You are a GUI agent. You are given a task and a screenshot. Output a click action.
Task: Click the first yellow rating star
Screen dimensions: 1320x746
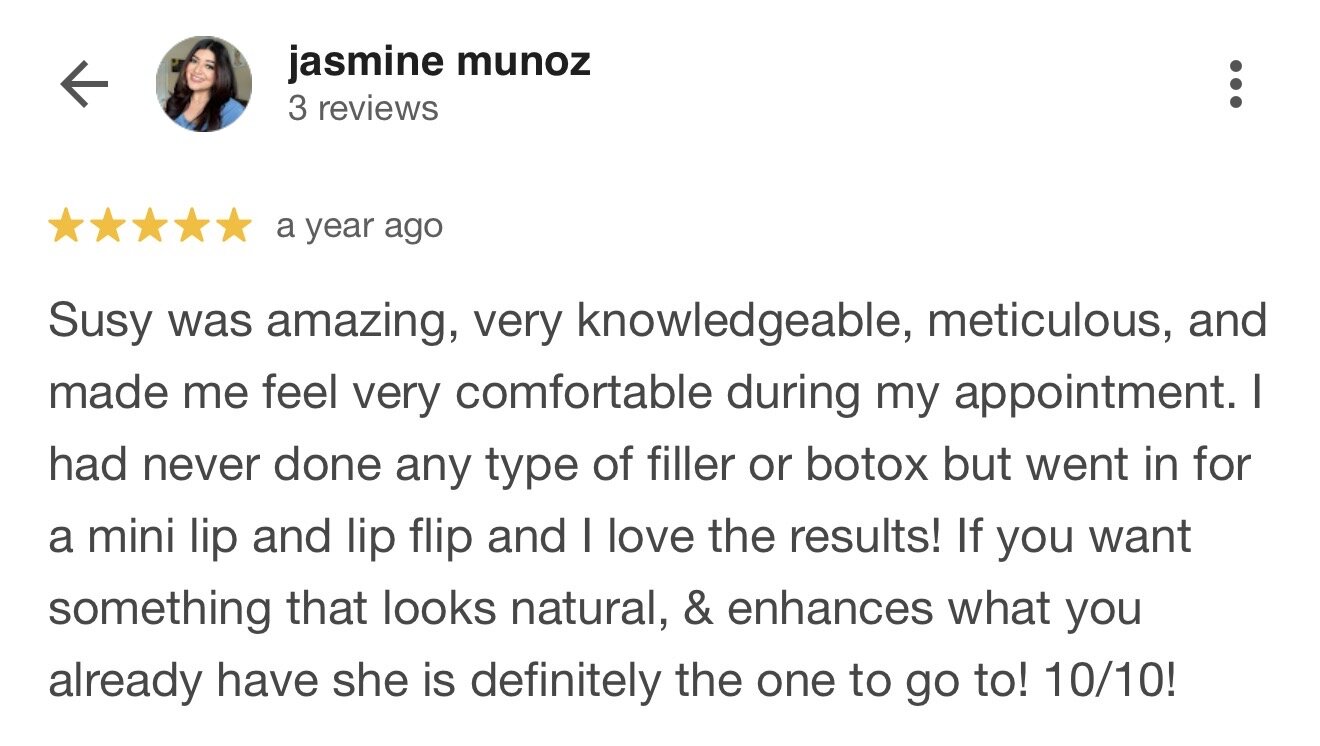(x=65, y=227)
